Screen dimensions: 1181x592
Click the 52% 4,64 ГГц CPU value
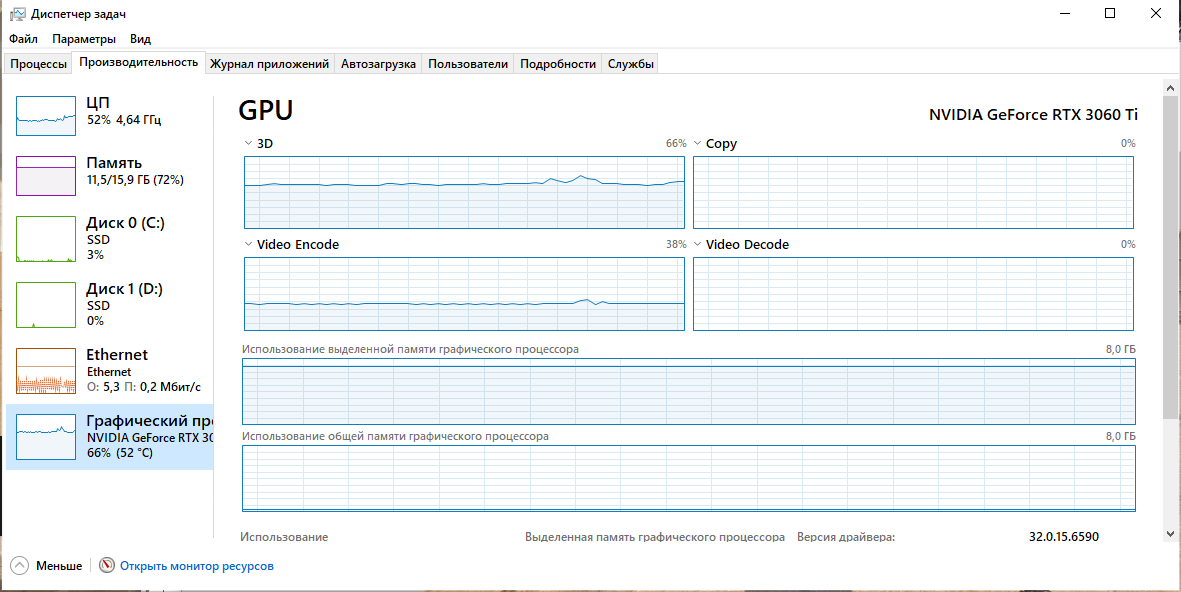[x=124, y=120]
